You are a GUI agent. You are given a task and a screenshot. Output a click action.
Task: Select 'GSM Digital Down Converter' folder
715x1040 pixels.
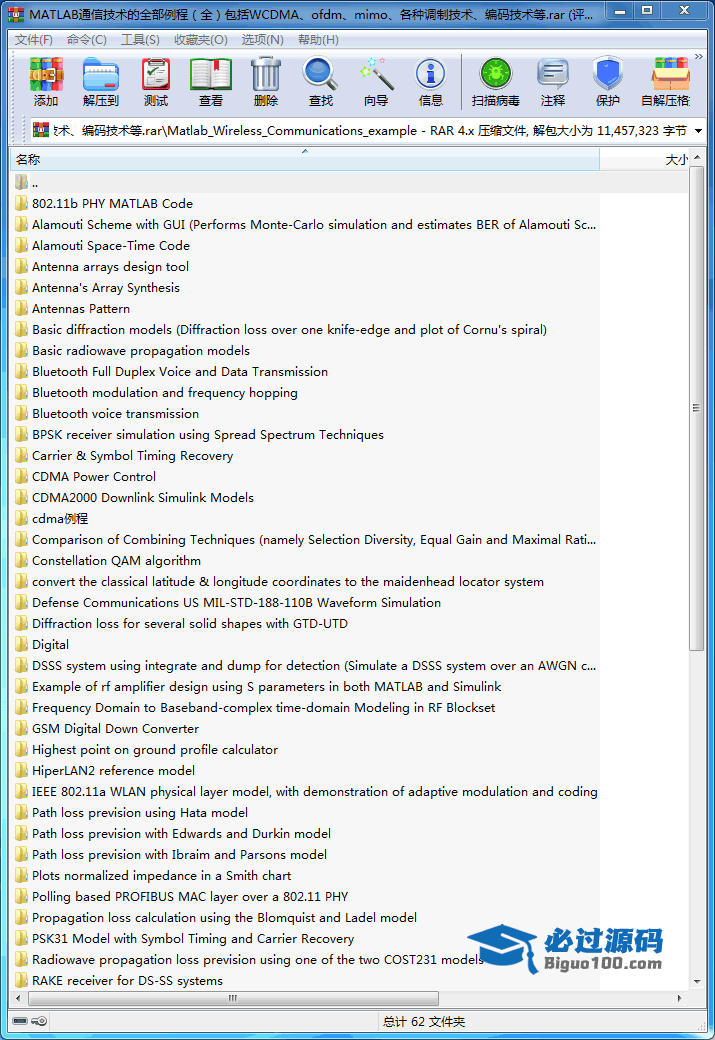(x=115, y=729)
